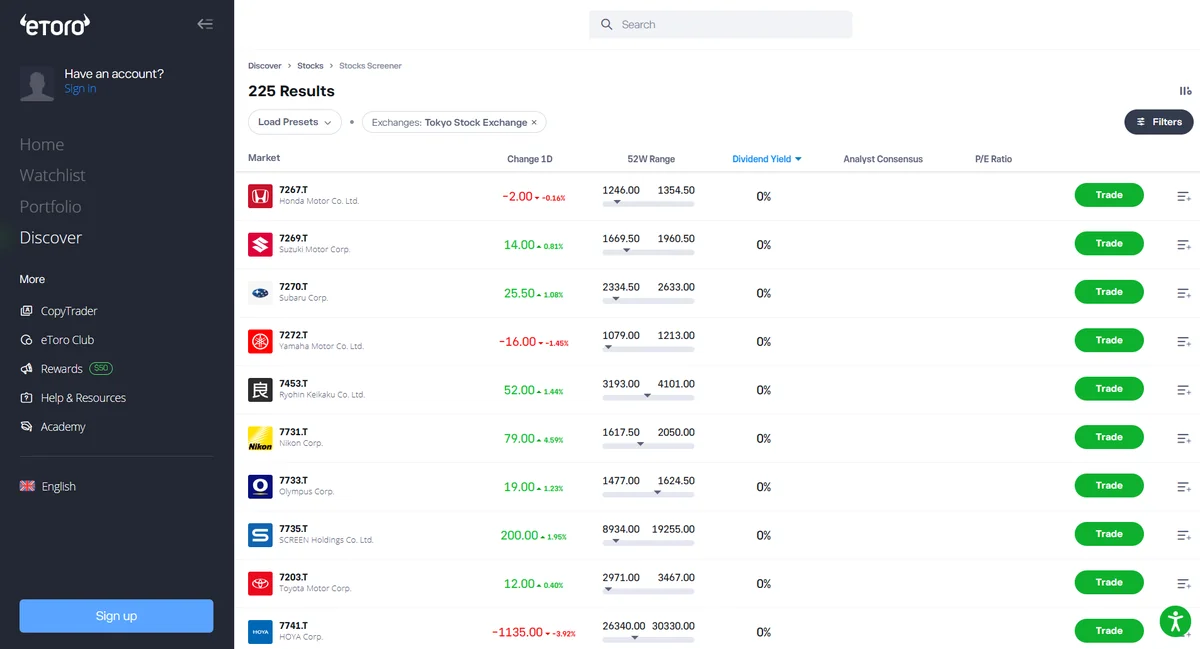Viewport: 1200px width, 649px height.
Task: Collapse the sidebar with the arrow icon
Action: pyautogui.click(x=205, y=24)
